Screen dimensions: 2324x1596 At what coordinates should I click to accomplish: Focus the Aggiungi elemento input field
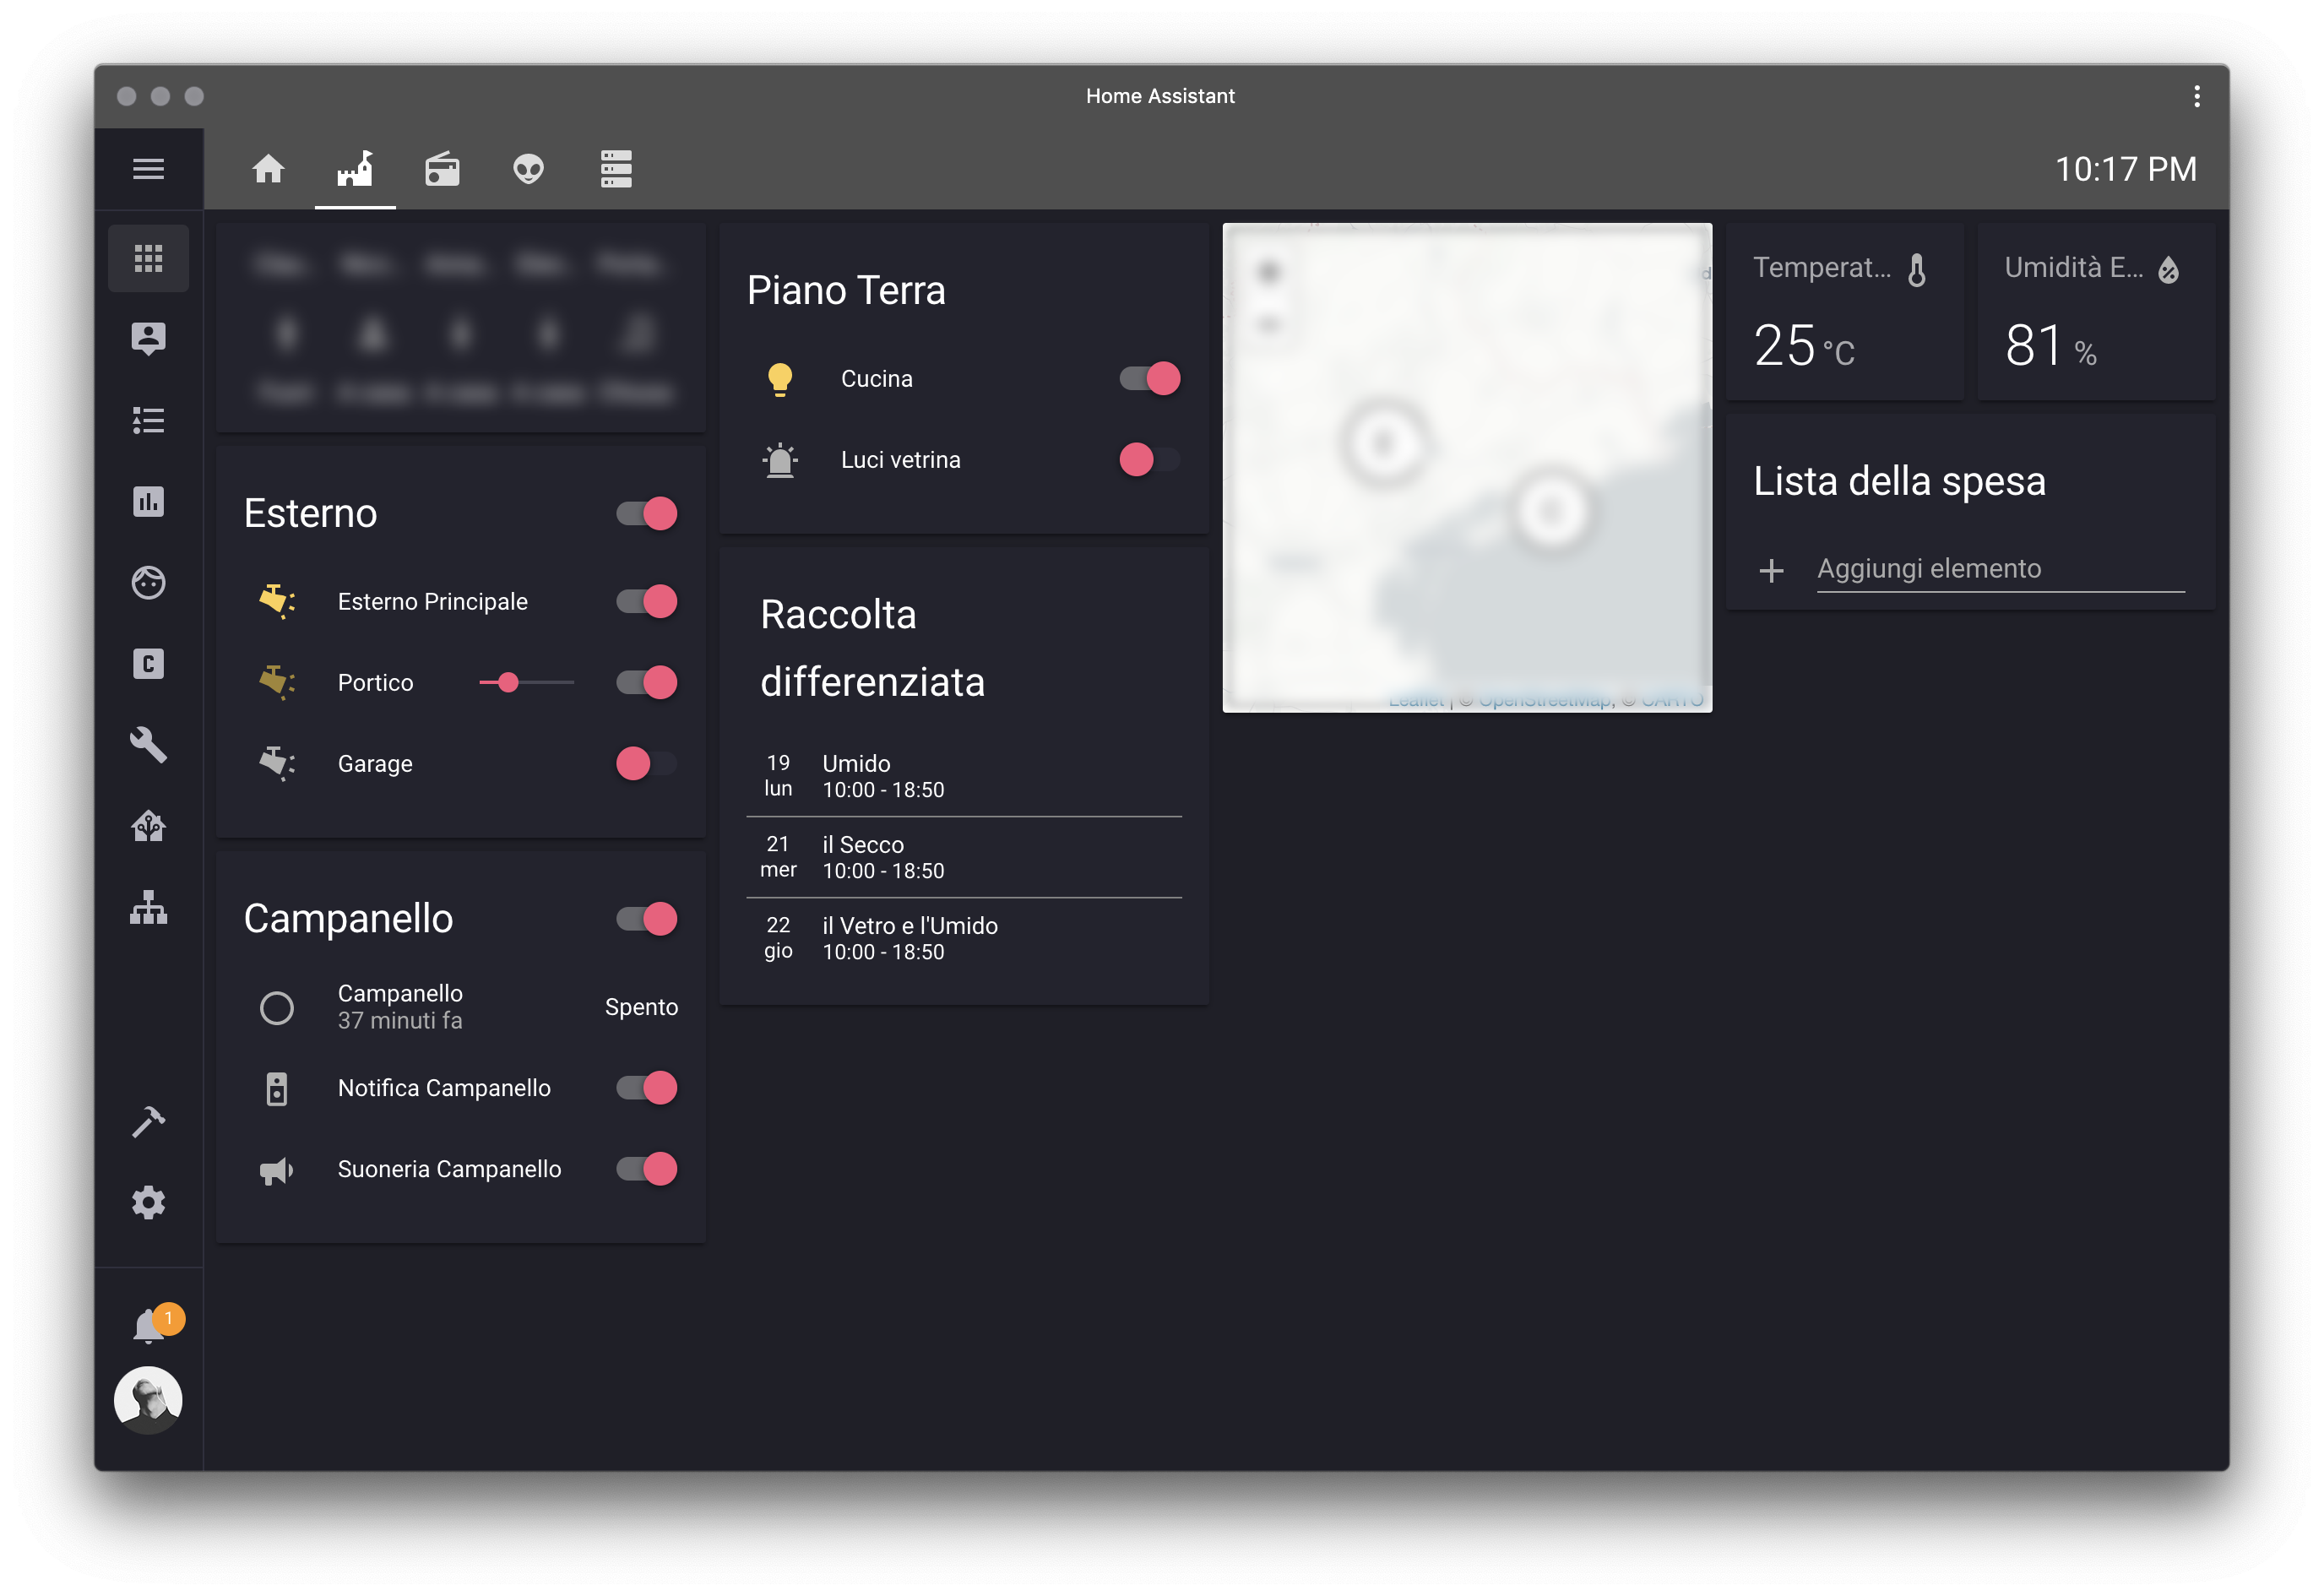2000,569
